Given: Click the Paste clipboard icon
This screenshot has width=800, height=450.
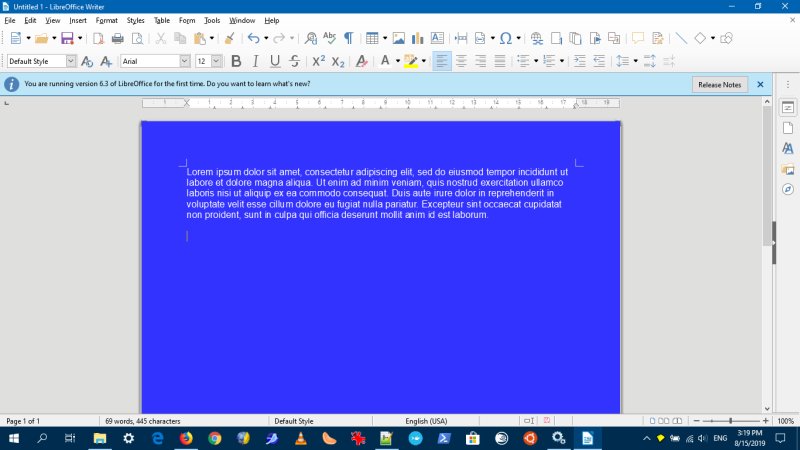Looking at the screenshot, I should [199, 38].
